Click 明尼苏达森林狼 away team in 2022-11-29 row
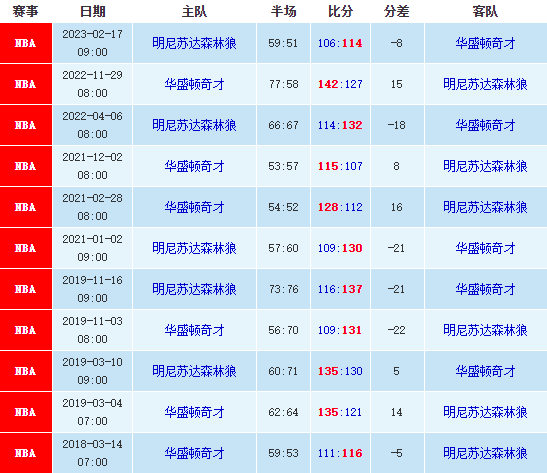 485,84
